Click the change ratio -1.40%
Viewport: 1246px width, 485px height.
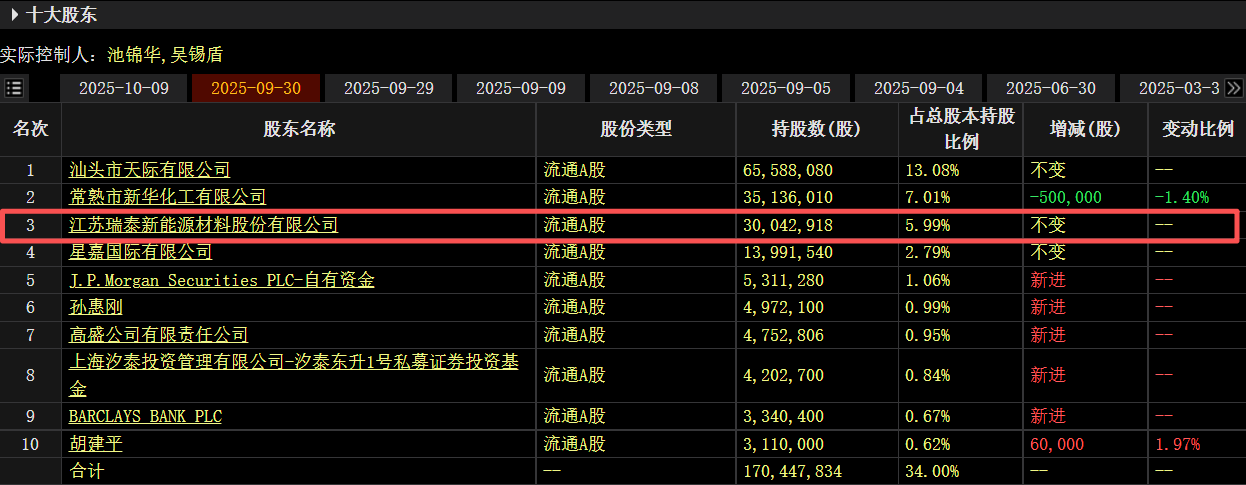coord(1182,197)
